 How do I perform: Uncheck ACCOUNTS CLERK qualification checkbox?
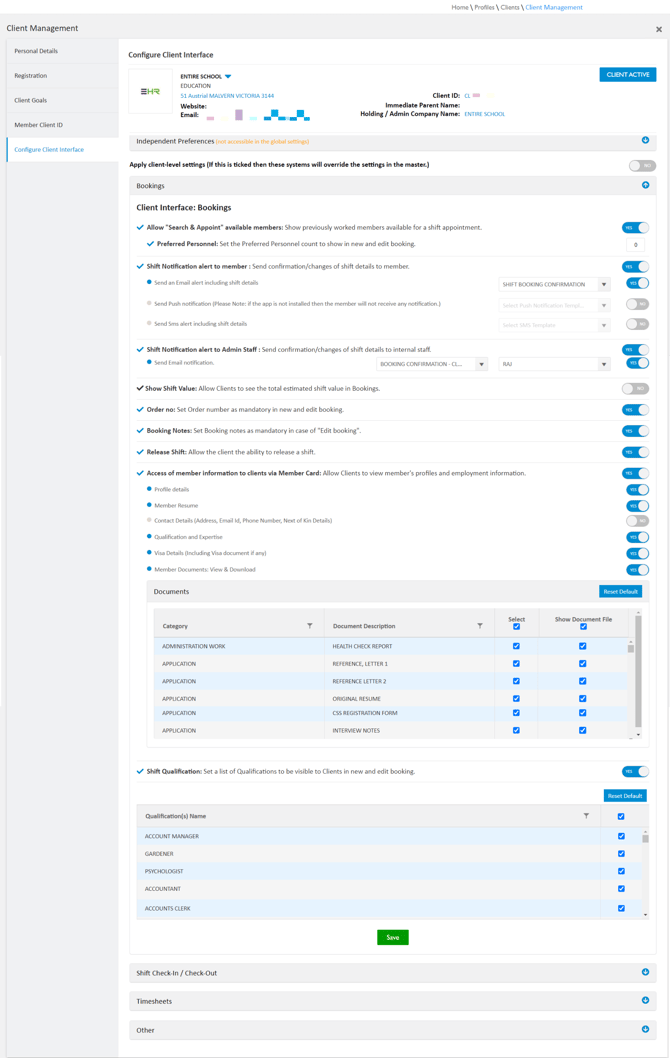pos(621,908)
